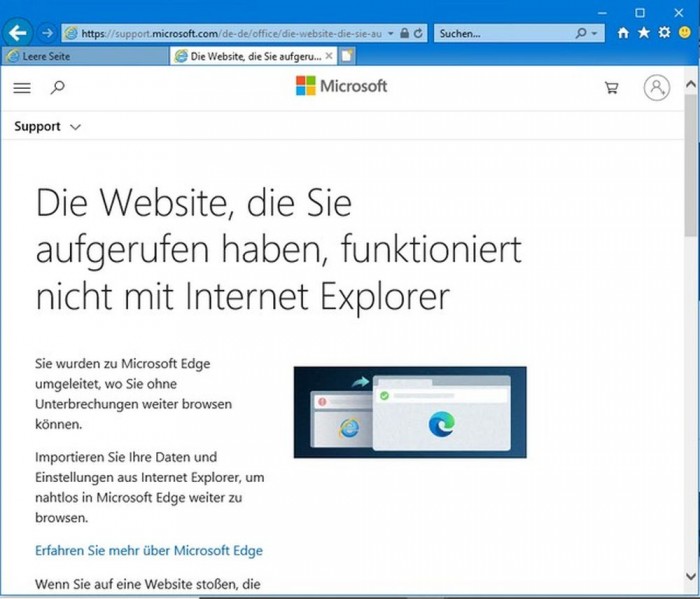Viewport: 700px width, 599px height.
Task: Minimize the Internet Explorer window
Action: click(602, 12)
